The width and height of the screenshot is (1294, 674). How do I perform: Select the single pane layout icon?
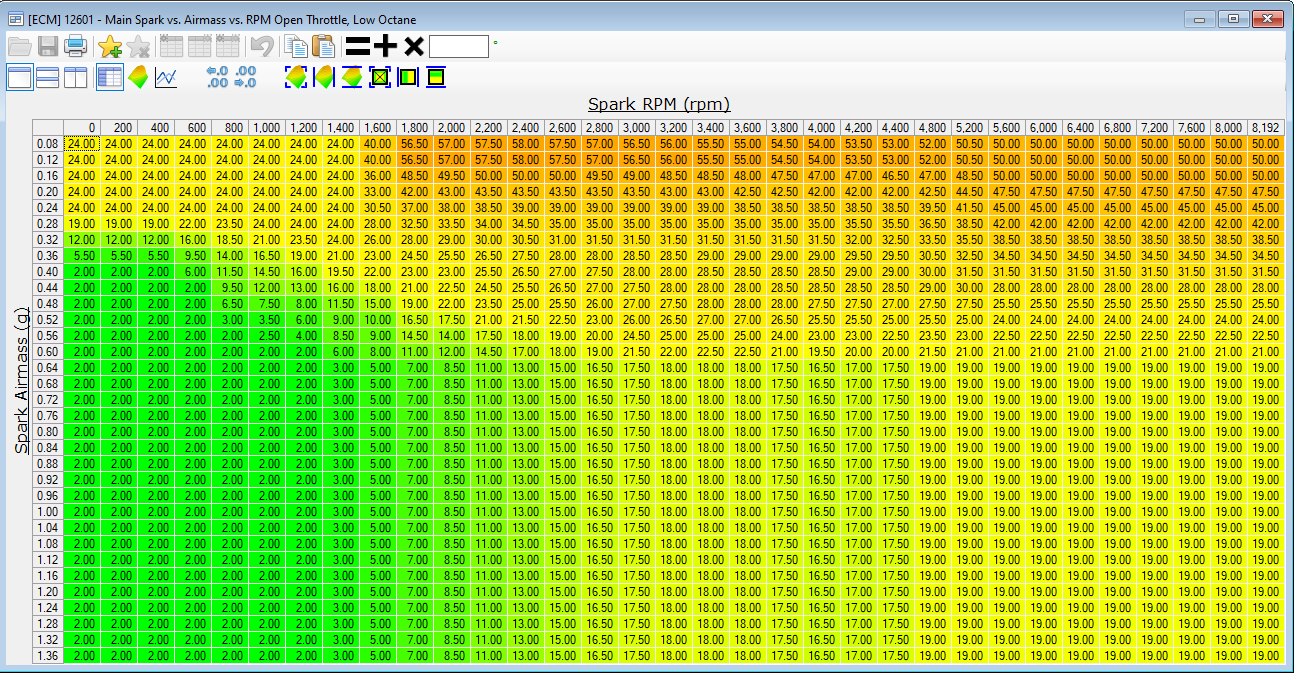(x=20, y=77)
